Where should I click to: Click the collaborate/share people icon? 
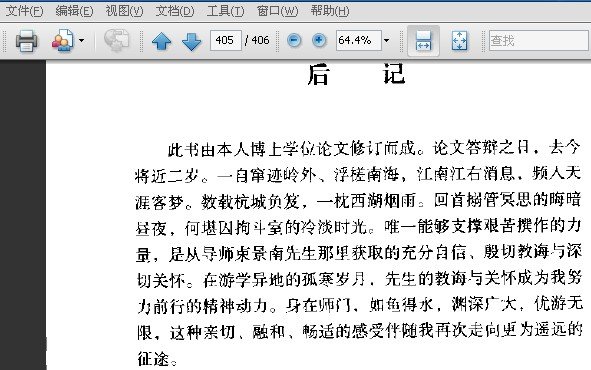pos(63,40)
